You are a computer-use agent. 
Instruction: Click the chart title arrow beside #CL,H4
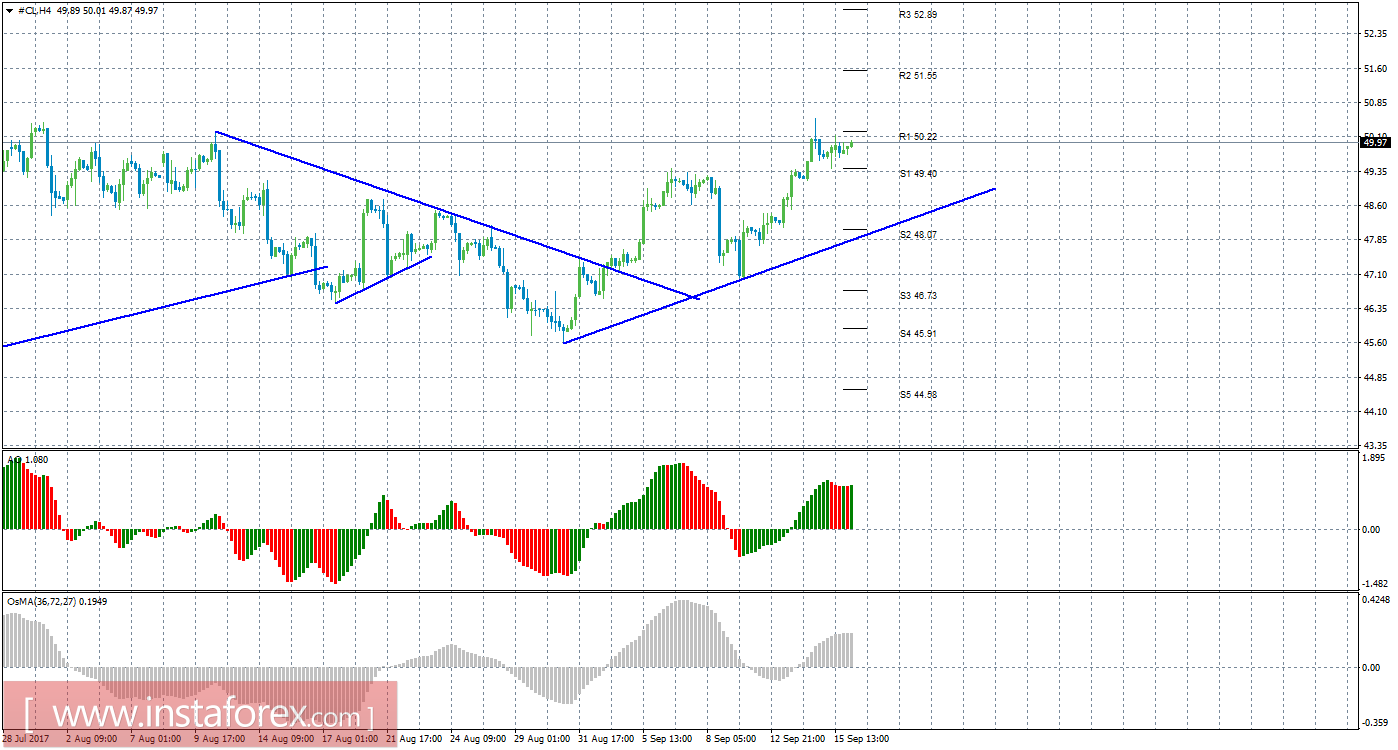click(x=9, y=10)
